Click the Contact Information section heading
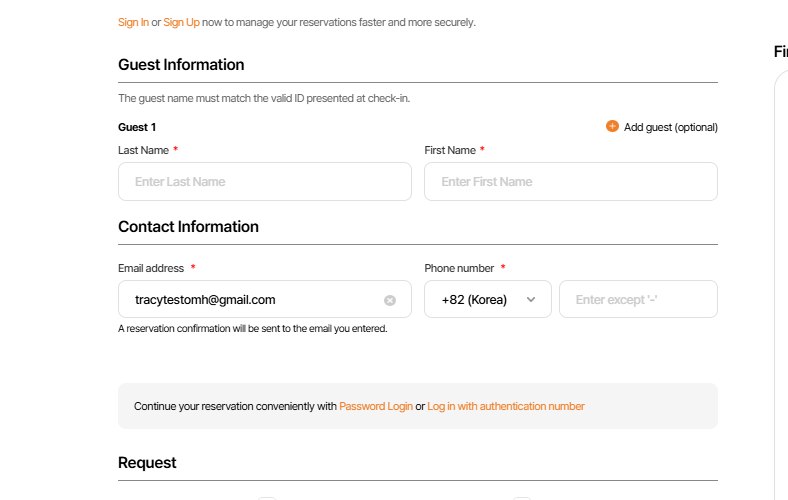 click(188, 227)
